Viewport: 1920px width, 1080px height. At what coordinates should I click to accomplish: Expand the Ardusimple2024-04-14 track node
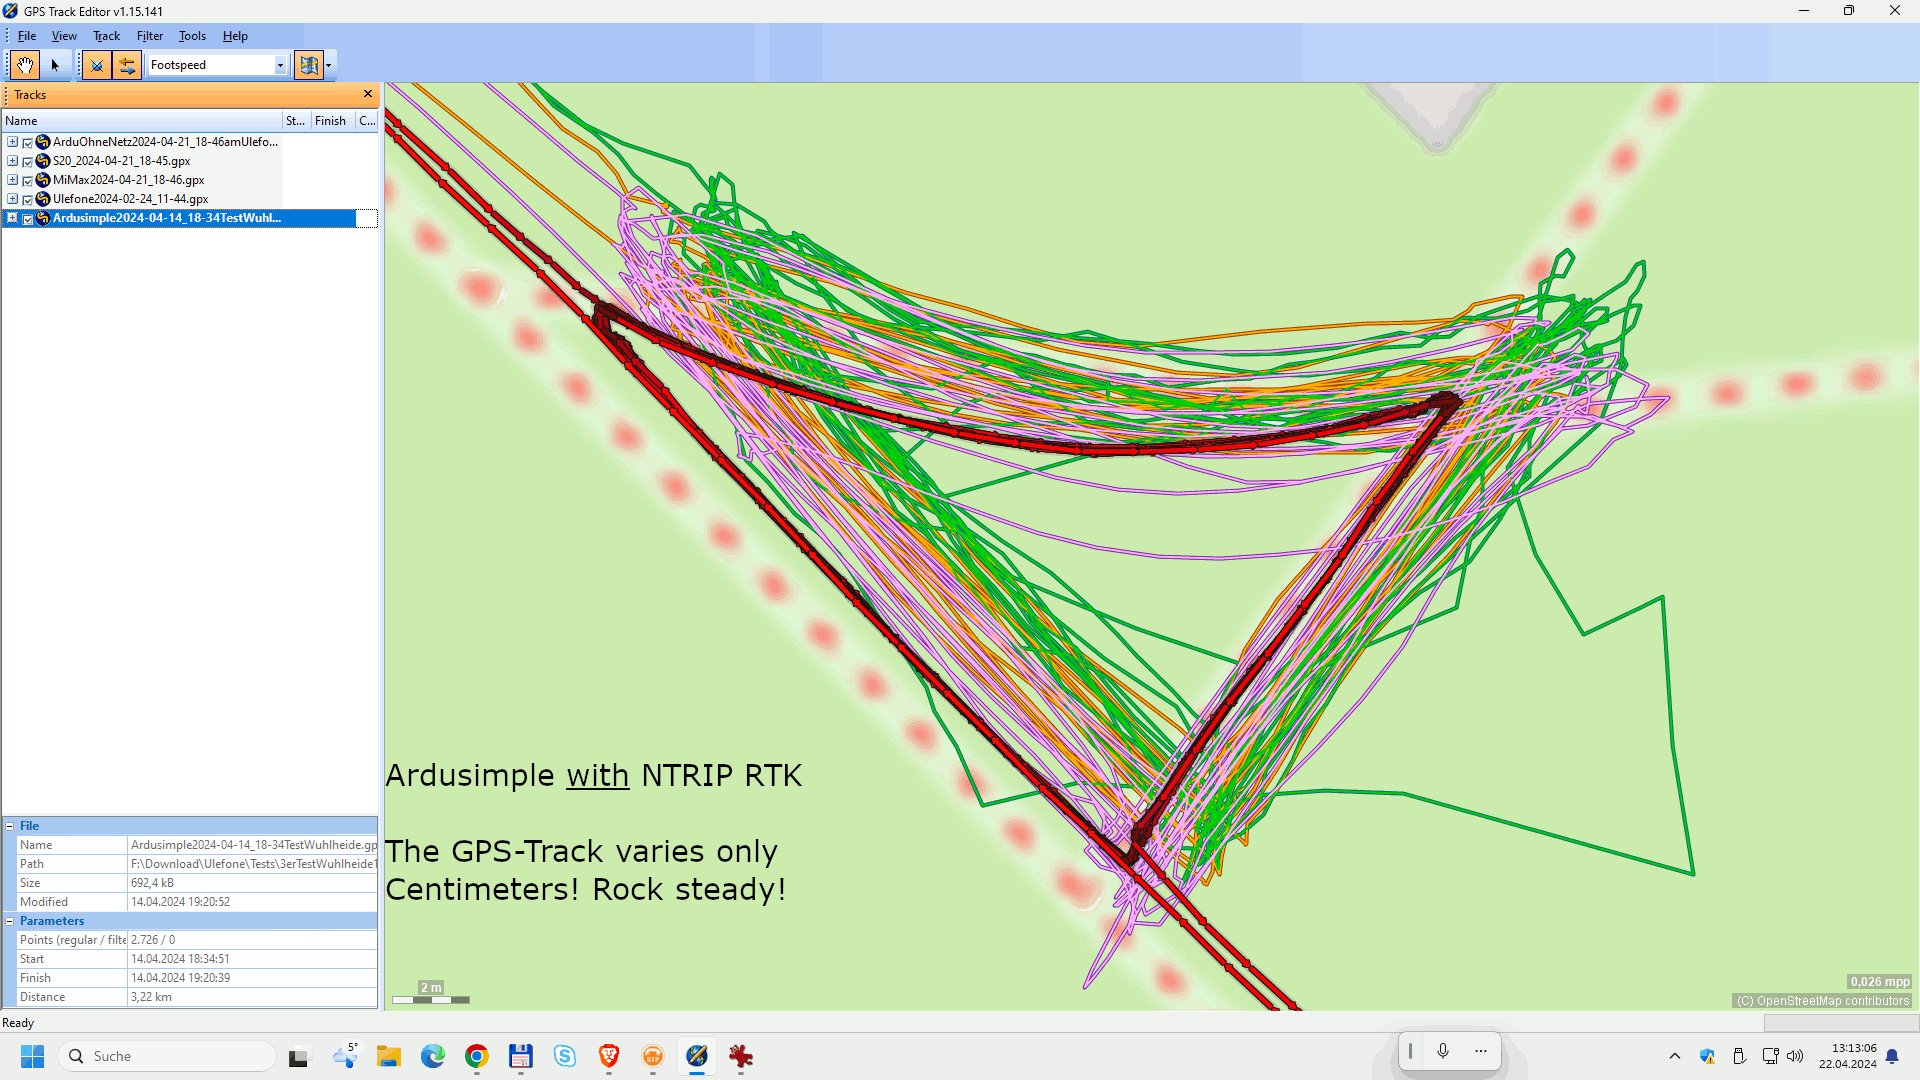pos(12,218)
